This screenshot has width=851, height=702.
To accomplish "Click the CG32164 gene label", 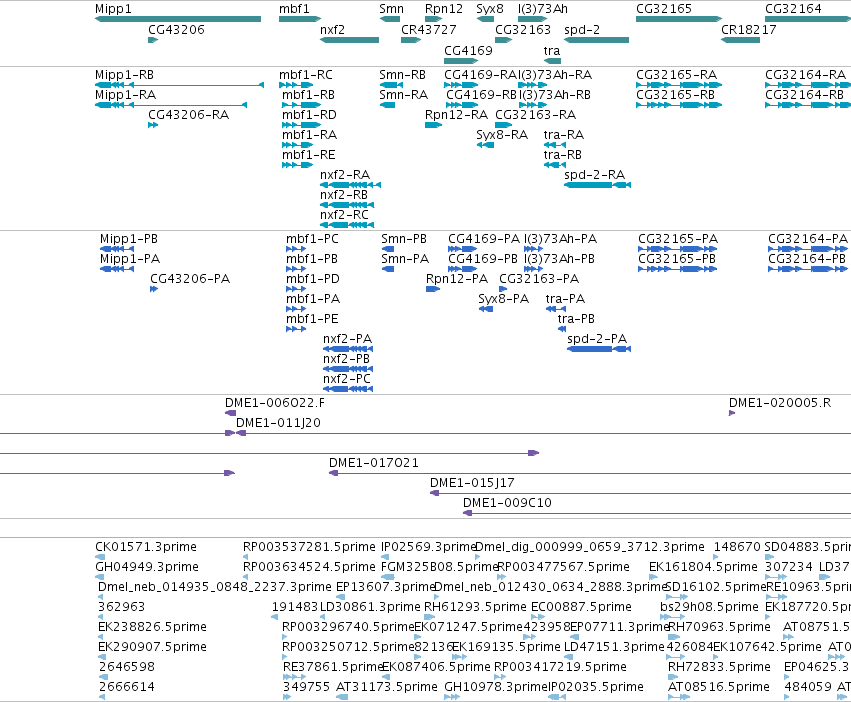I will coord(793,9).
